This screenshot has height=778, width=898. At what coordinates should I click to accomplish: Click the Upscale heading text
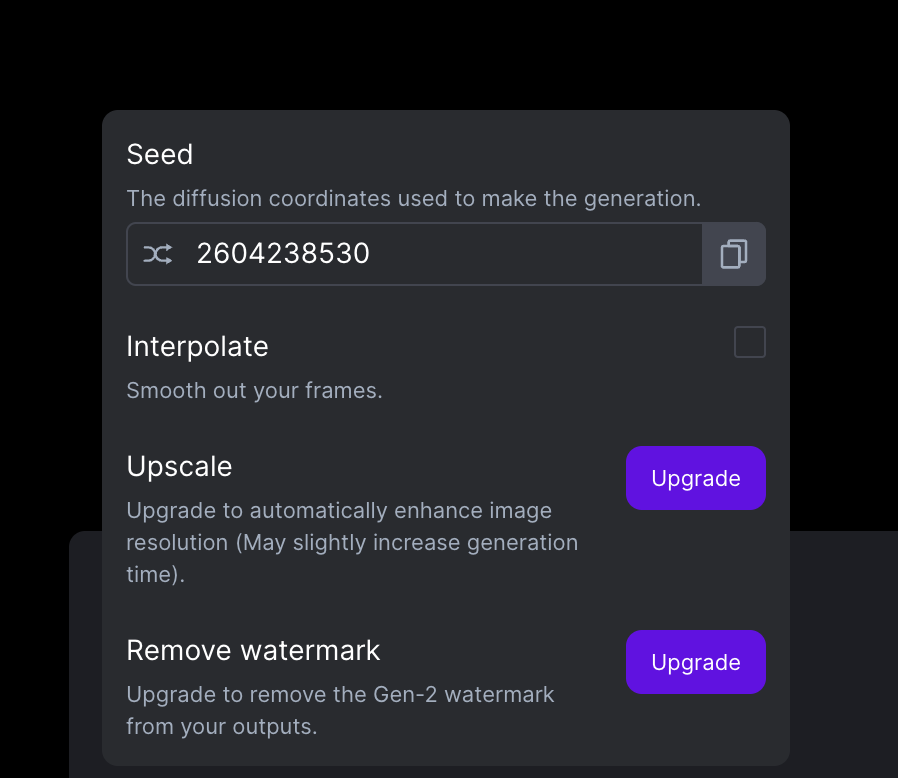point(179,466)
